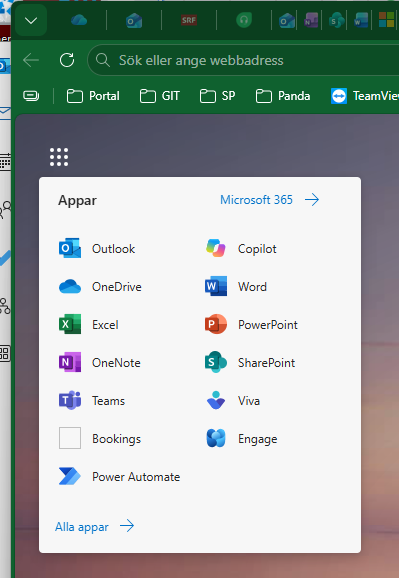Switch to the OneNote pinned tab
399x578 pixels.
pos(311,20)
